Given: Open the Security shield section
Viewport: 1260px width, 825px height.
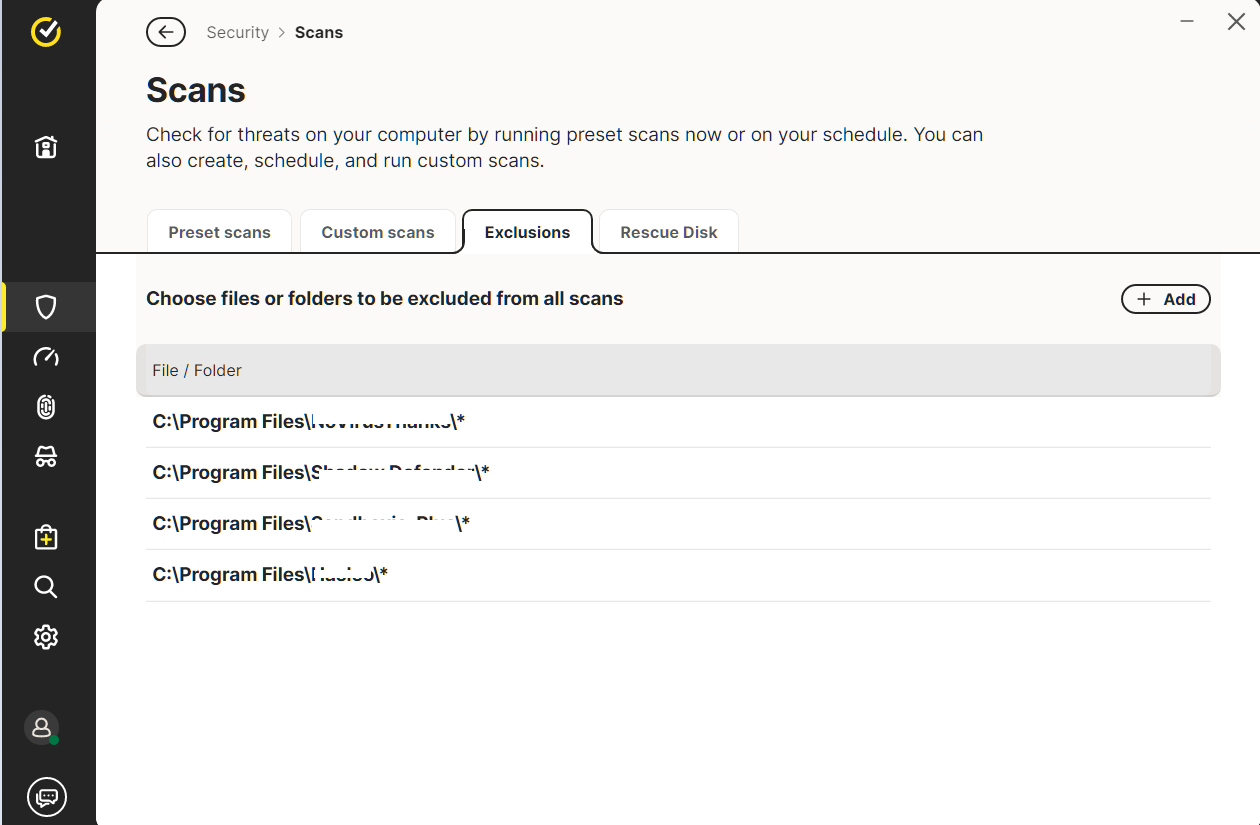Looking at the screenshot, I should point(46,307).
